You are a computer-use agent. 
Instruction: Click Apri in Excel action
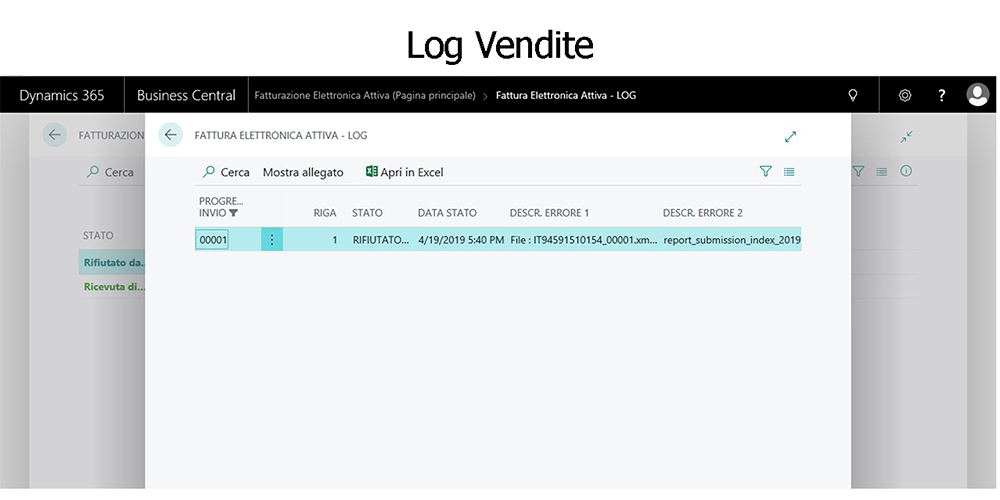click(x=404, y=172)
